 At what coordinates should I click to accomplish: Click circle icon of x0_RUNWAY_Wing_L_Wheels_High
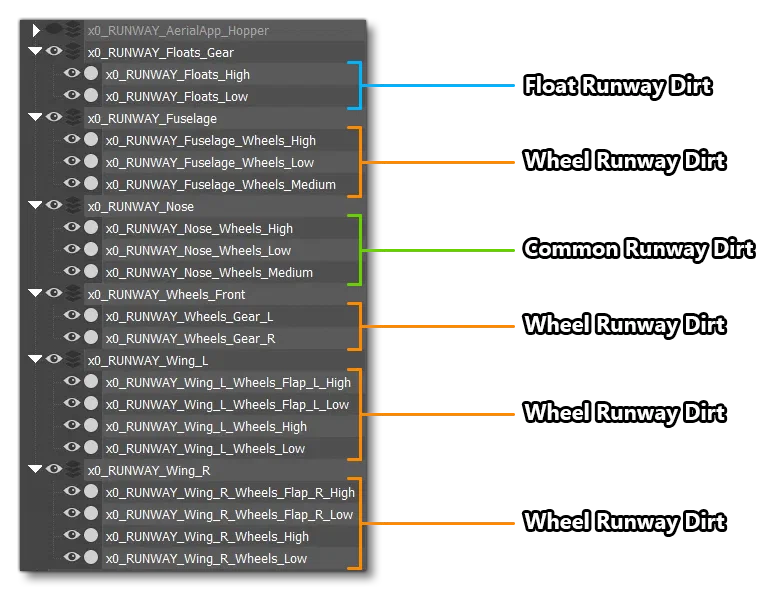(91, 426)
